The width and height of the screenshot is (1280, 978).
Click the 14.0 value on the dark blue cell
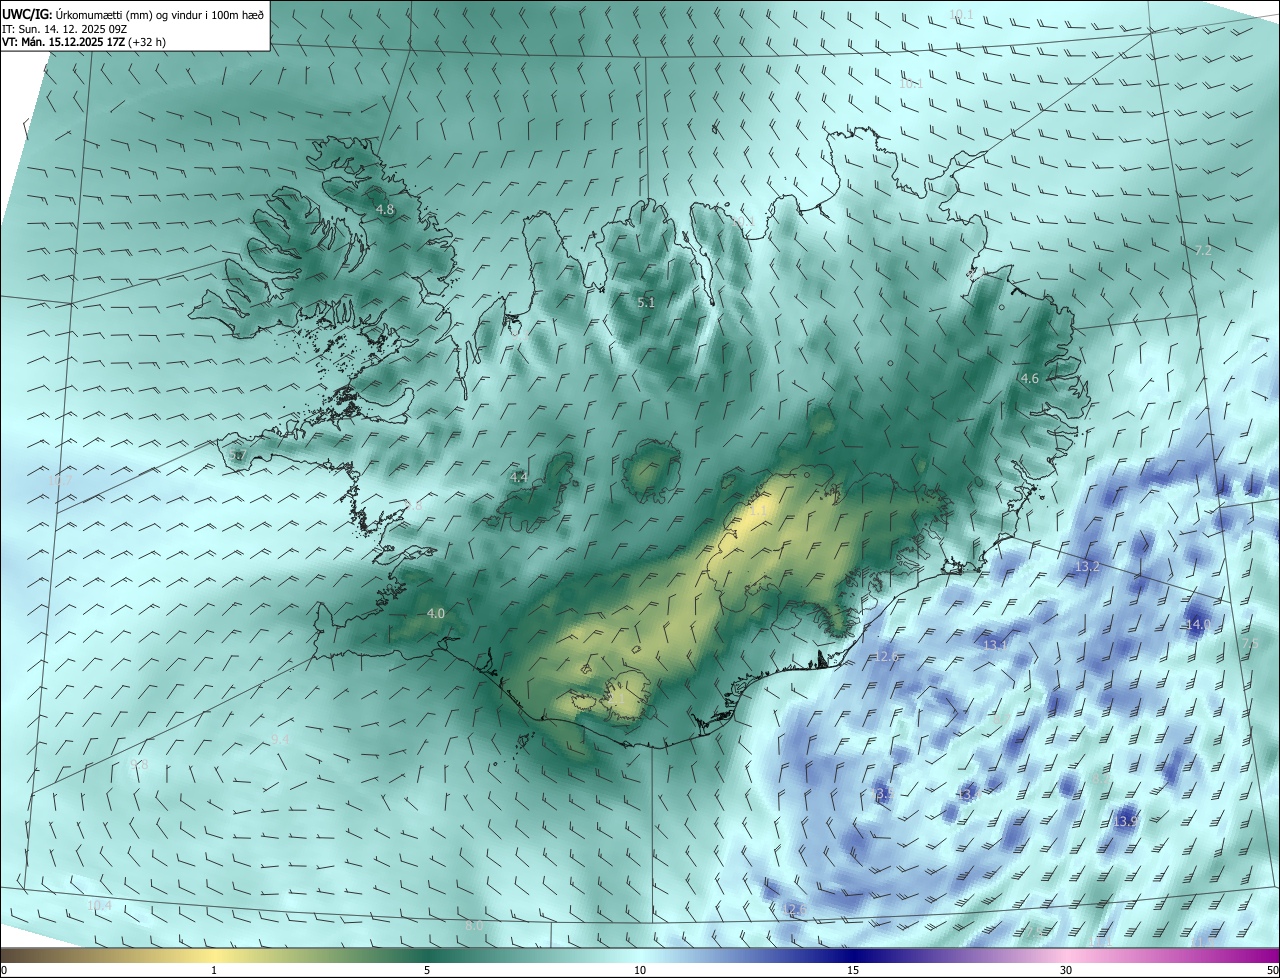(x=1198, y=624)
